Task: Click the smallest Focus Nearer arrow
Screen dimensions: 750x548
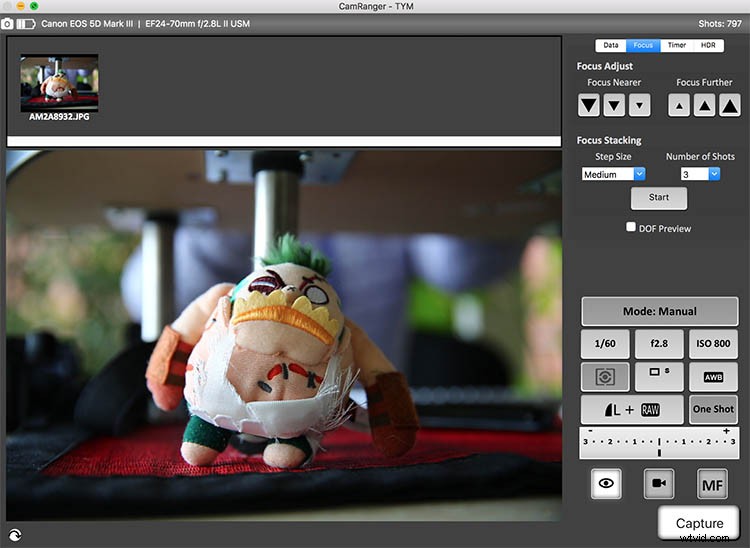Action: coord(640,105)
